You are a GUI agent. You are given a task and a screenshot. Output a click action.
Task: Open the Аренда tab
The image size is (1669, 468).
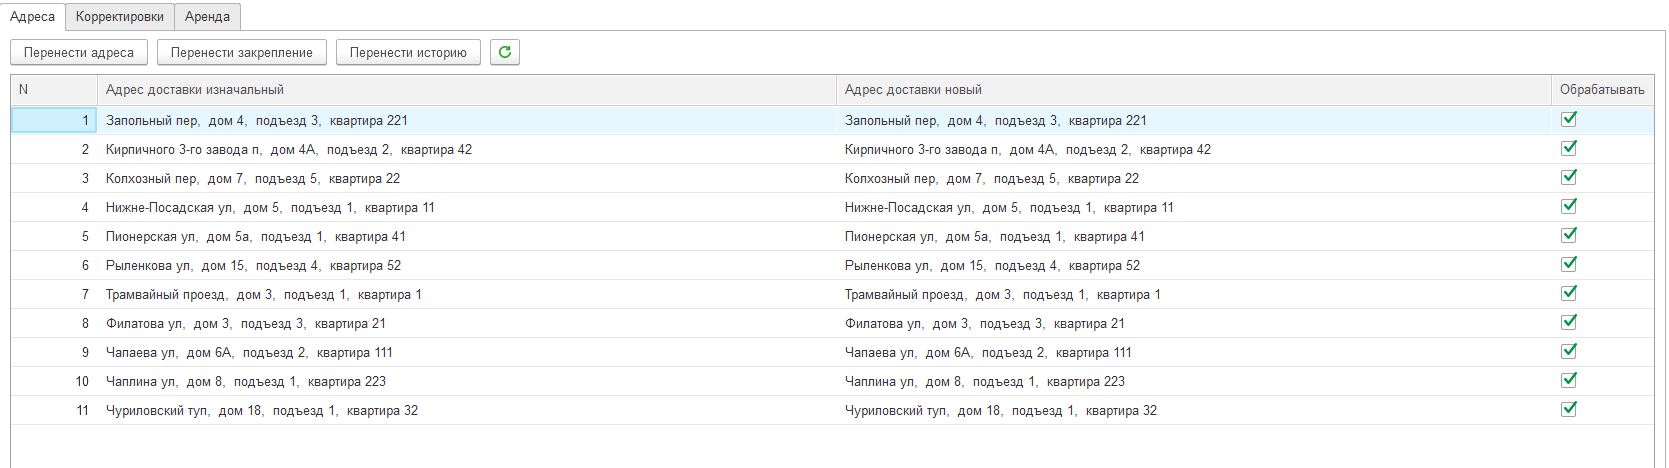[x=207, y=17]
